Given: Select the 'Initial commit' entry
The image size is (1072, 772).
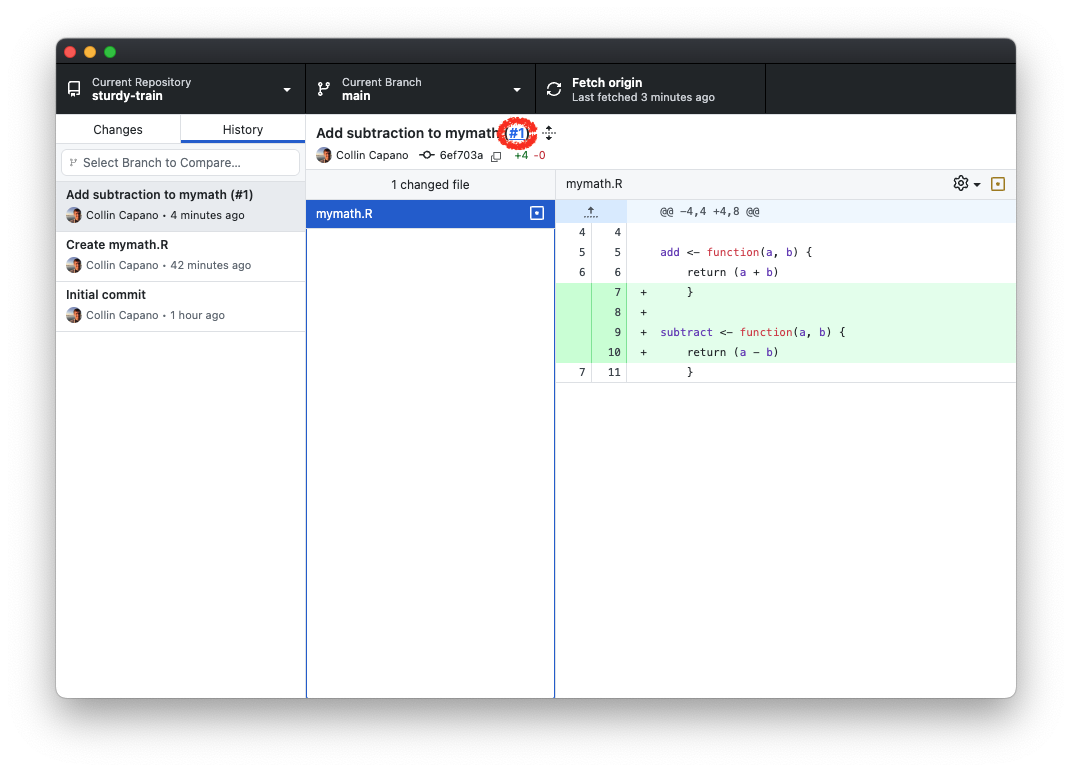Looking at the screenshot, I should click(x=180, y=305).
